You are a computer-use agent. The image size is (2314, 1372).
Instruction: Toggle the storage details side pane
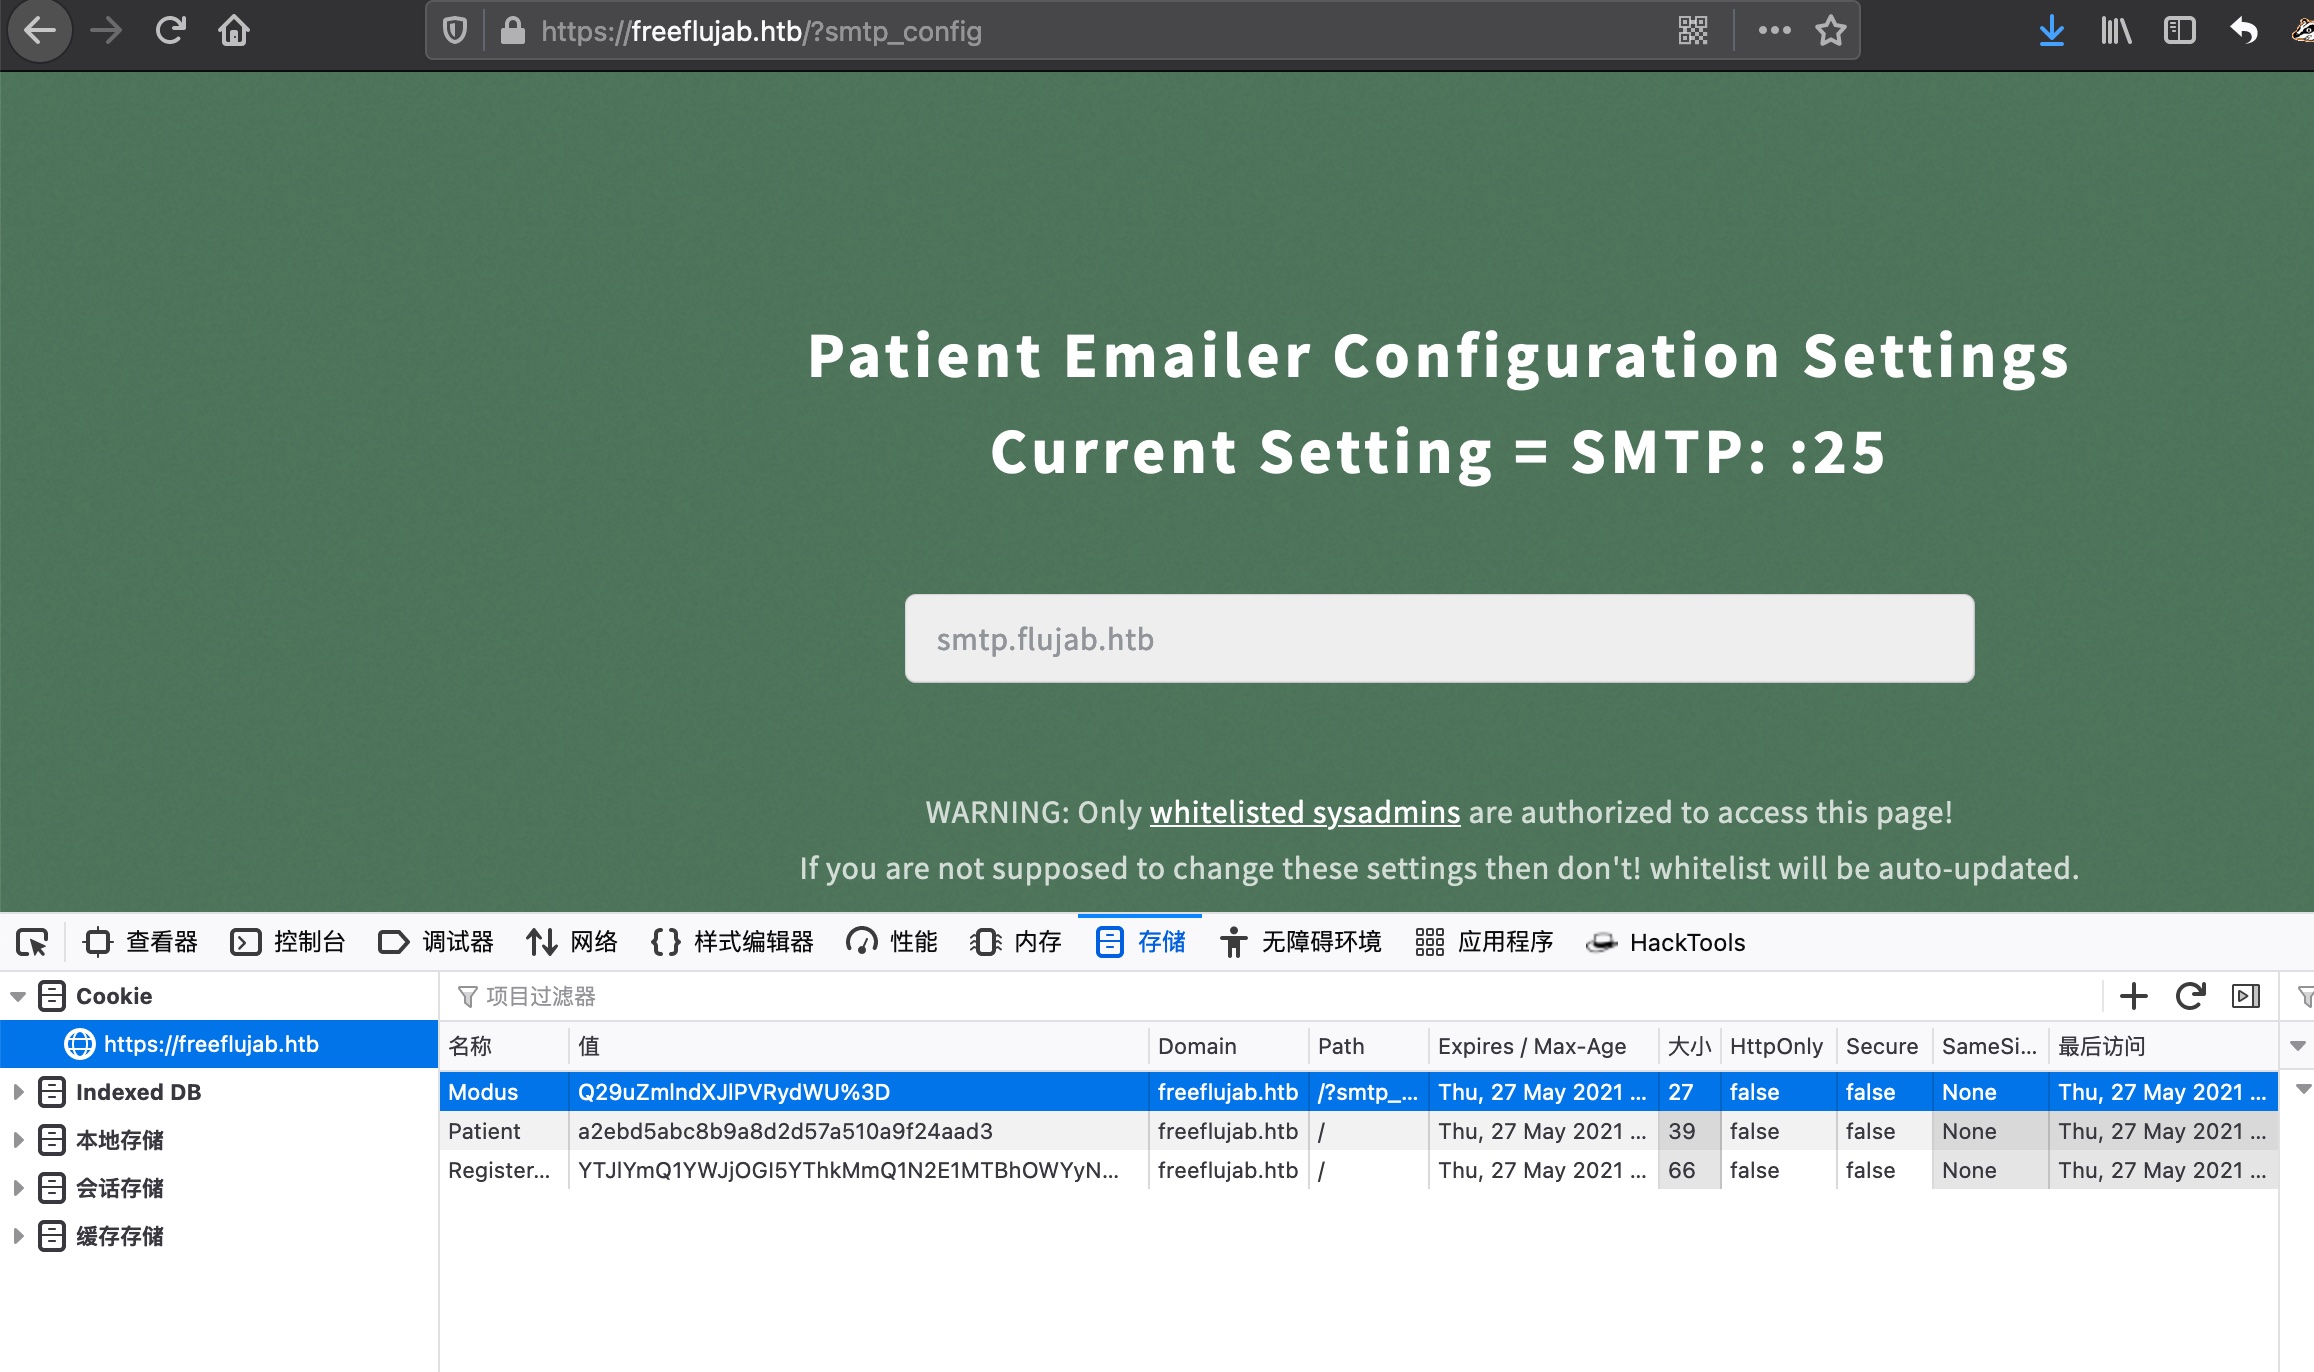click(2246, 996)
